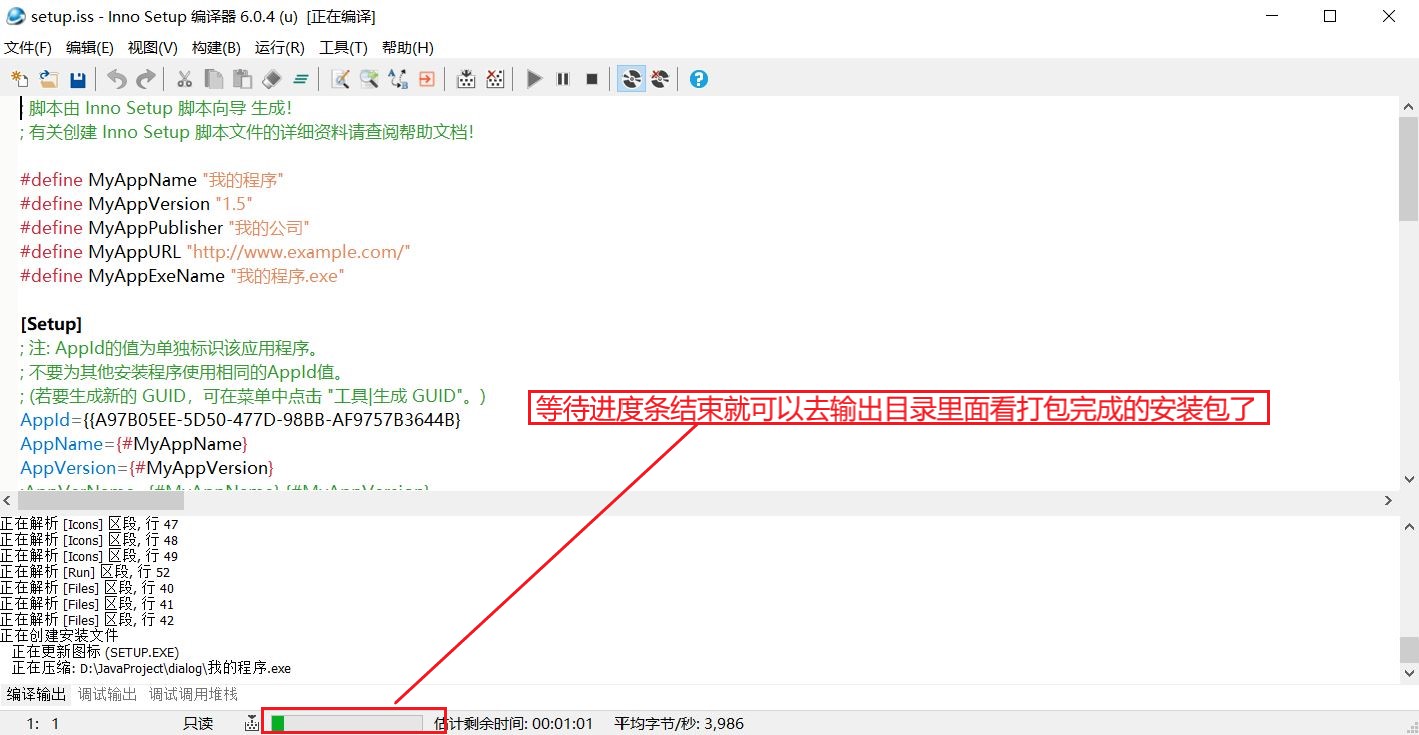The image size is (1419, 735).
Task: Switch to the 调试调用堆栈 tab
Action: pyautogui.click(x=193, y=694)
